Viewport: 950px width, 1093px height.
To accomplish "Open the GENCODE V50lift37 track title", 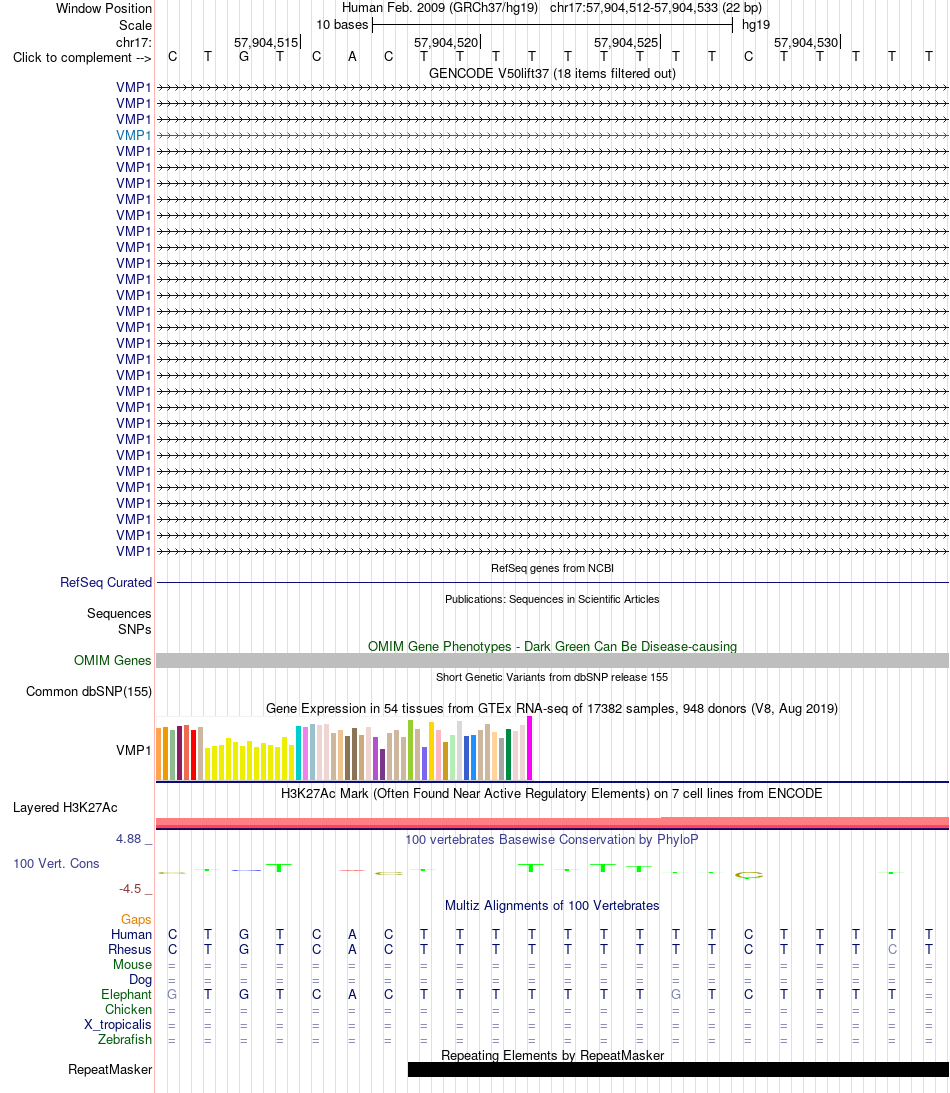I will 552,73.
